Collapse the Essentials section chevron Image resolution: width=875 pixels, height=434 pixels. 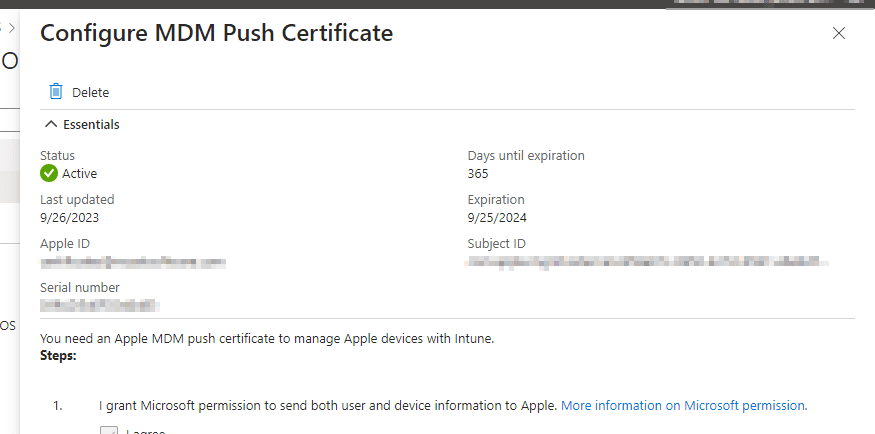pos(51,125)
